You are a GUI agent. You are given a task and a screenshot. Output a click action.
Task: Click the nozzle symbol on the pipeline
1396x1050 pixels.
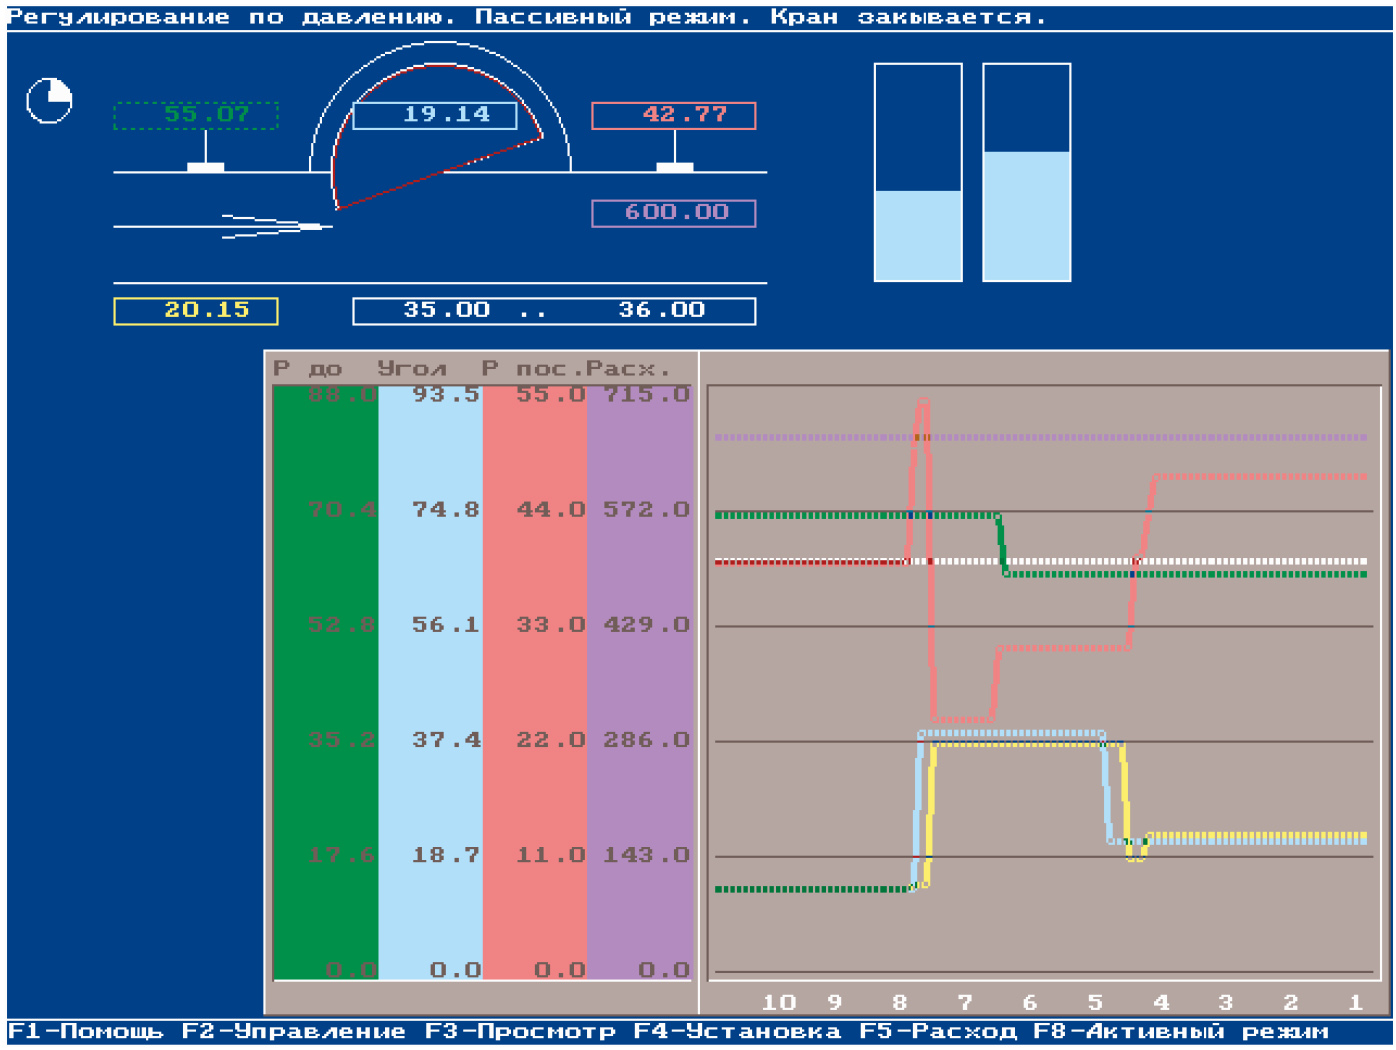275,227
